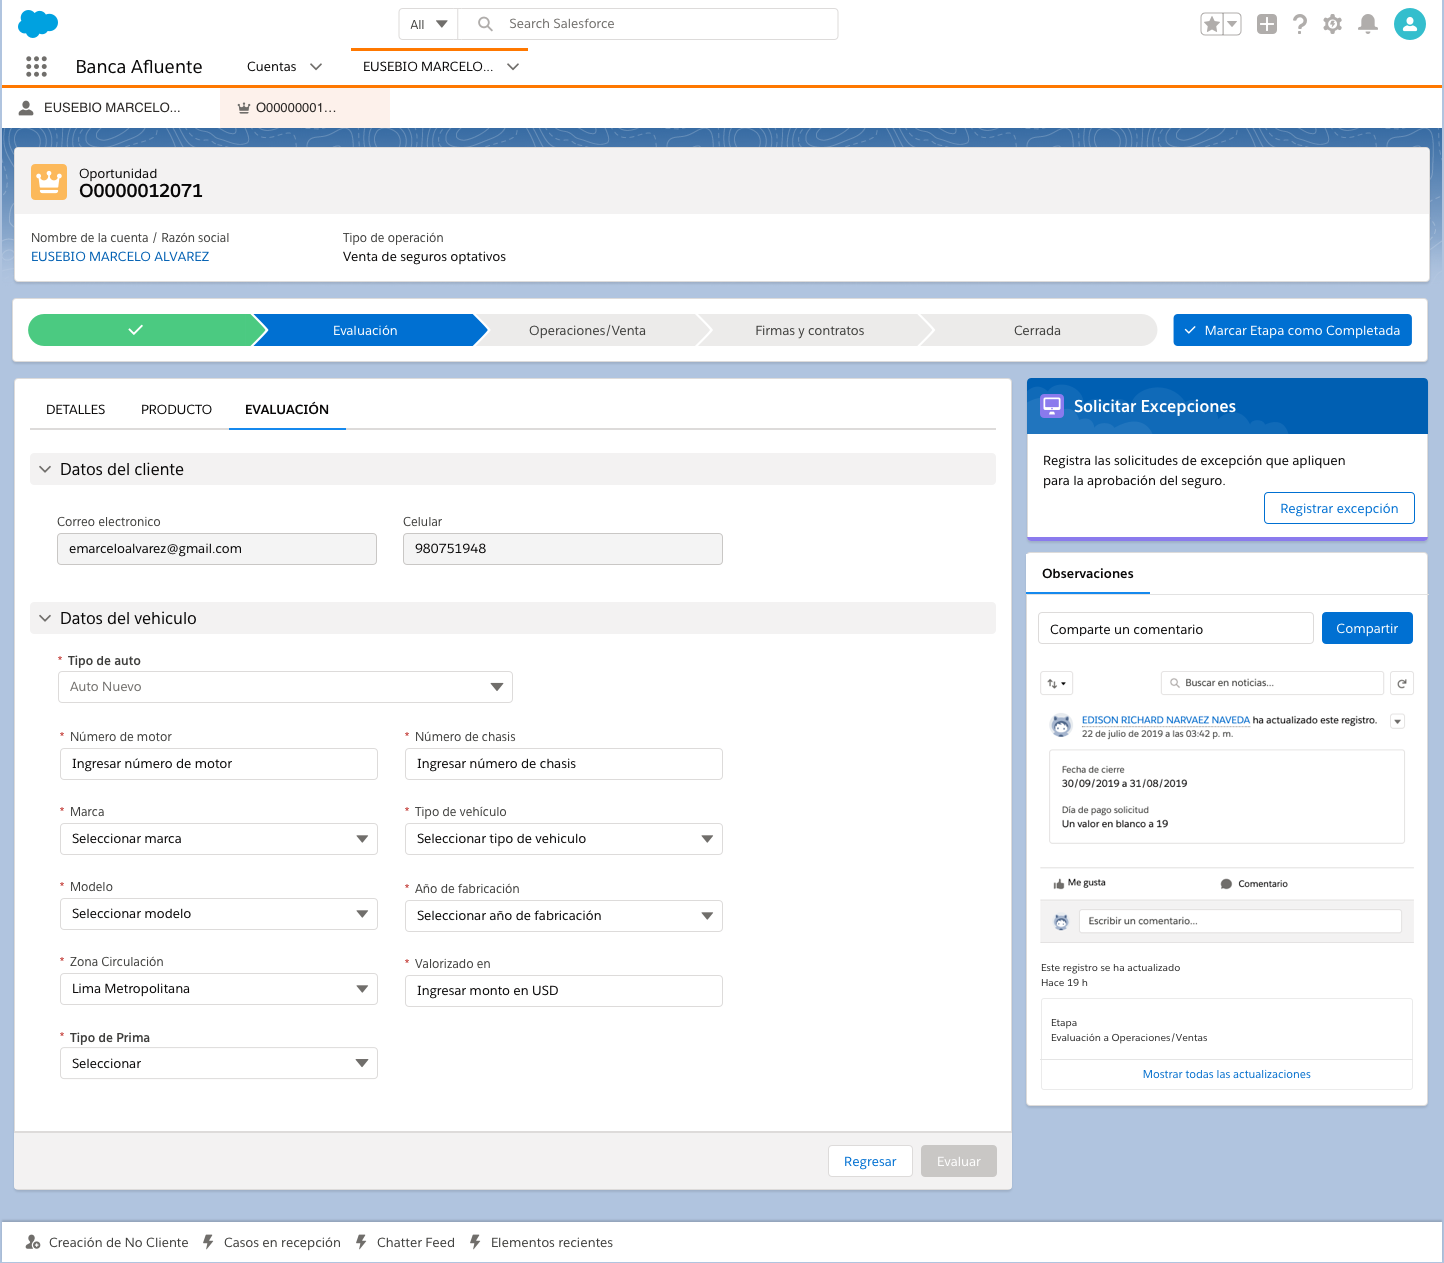Viewport: 1444px width, 1263px height.
Task: Open the feed sort options icon
Action: pyautogui.click(x=1057, y=683)
